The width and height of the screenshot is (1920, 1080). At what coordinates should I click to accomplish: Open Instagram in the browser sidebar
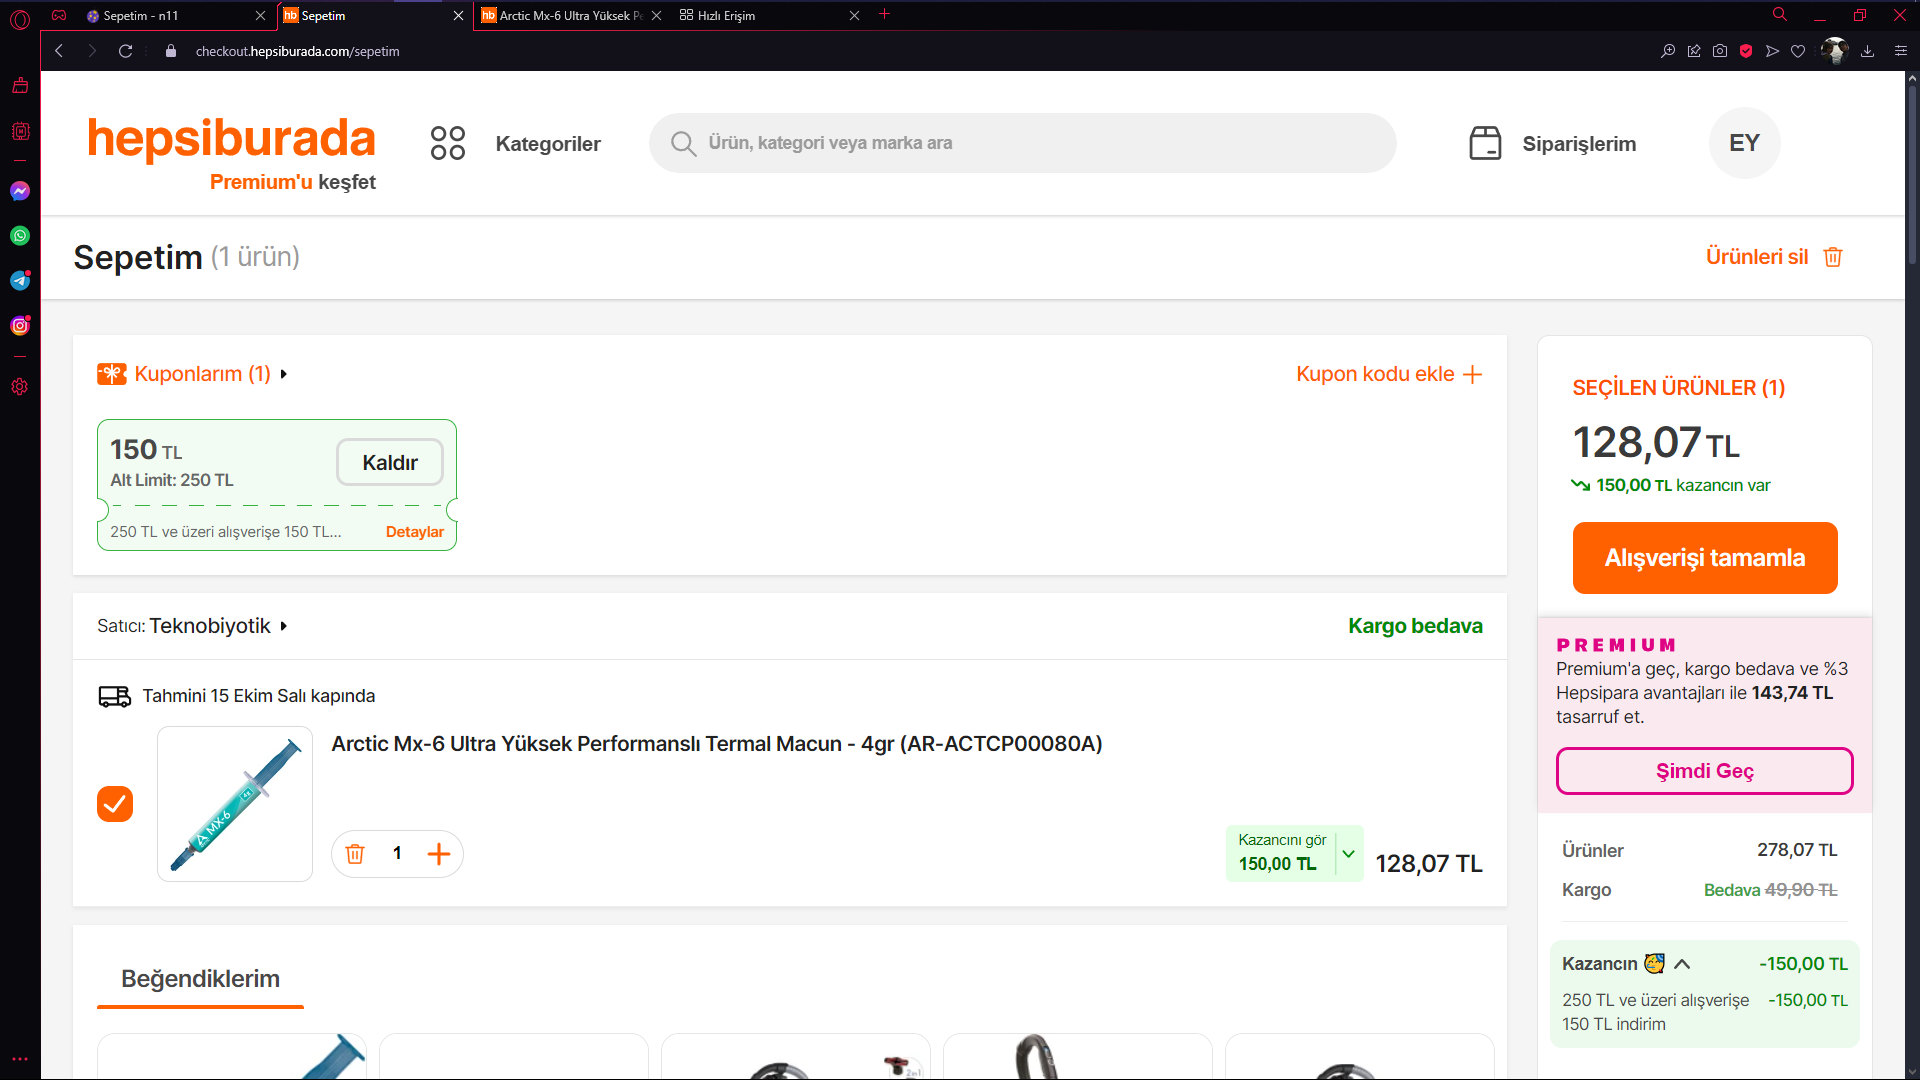[x=20, y=325]
